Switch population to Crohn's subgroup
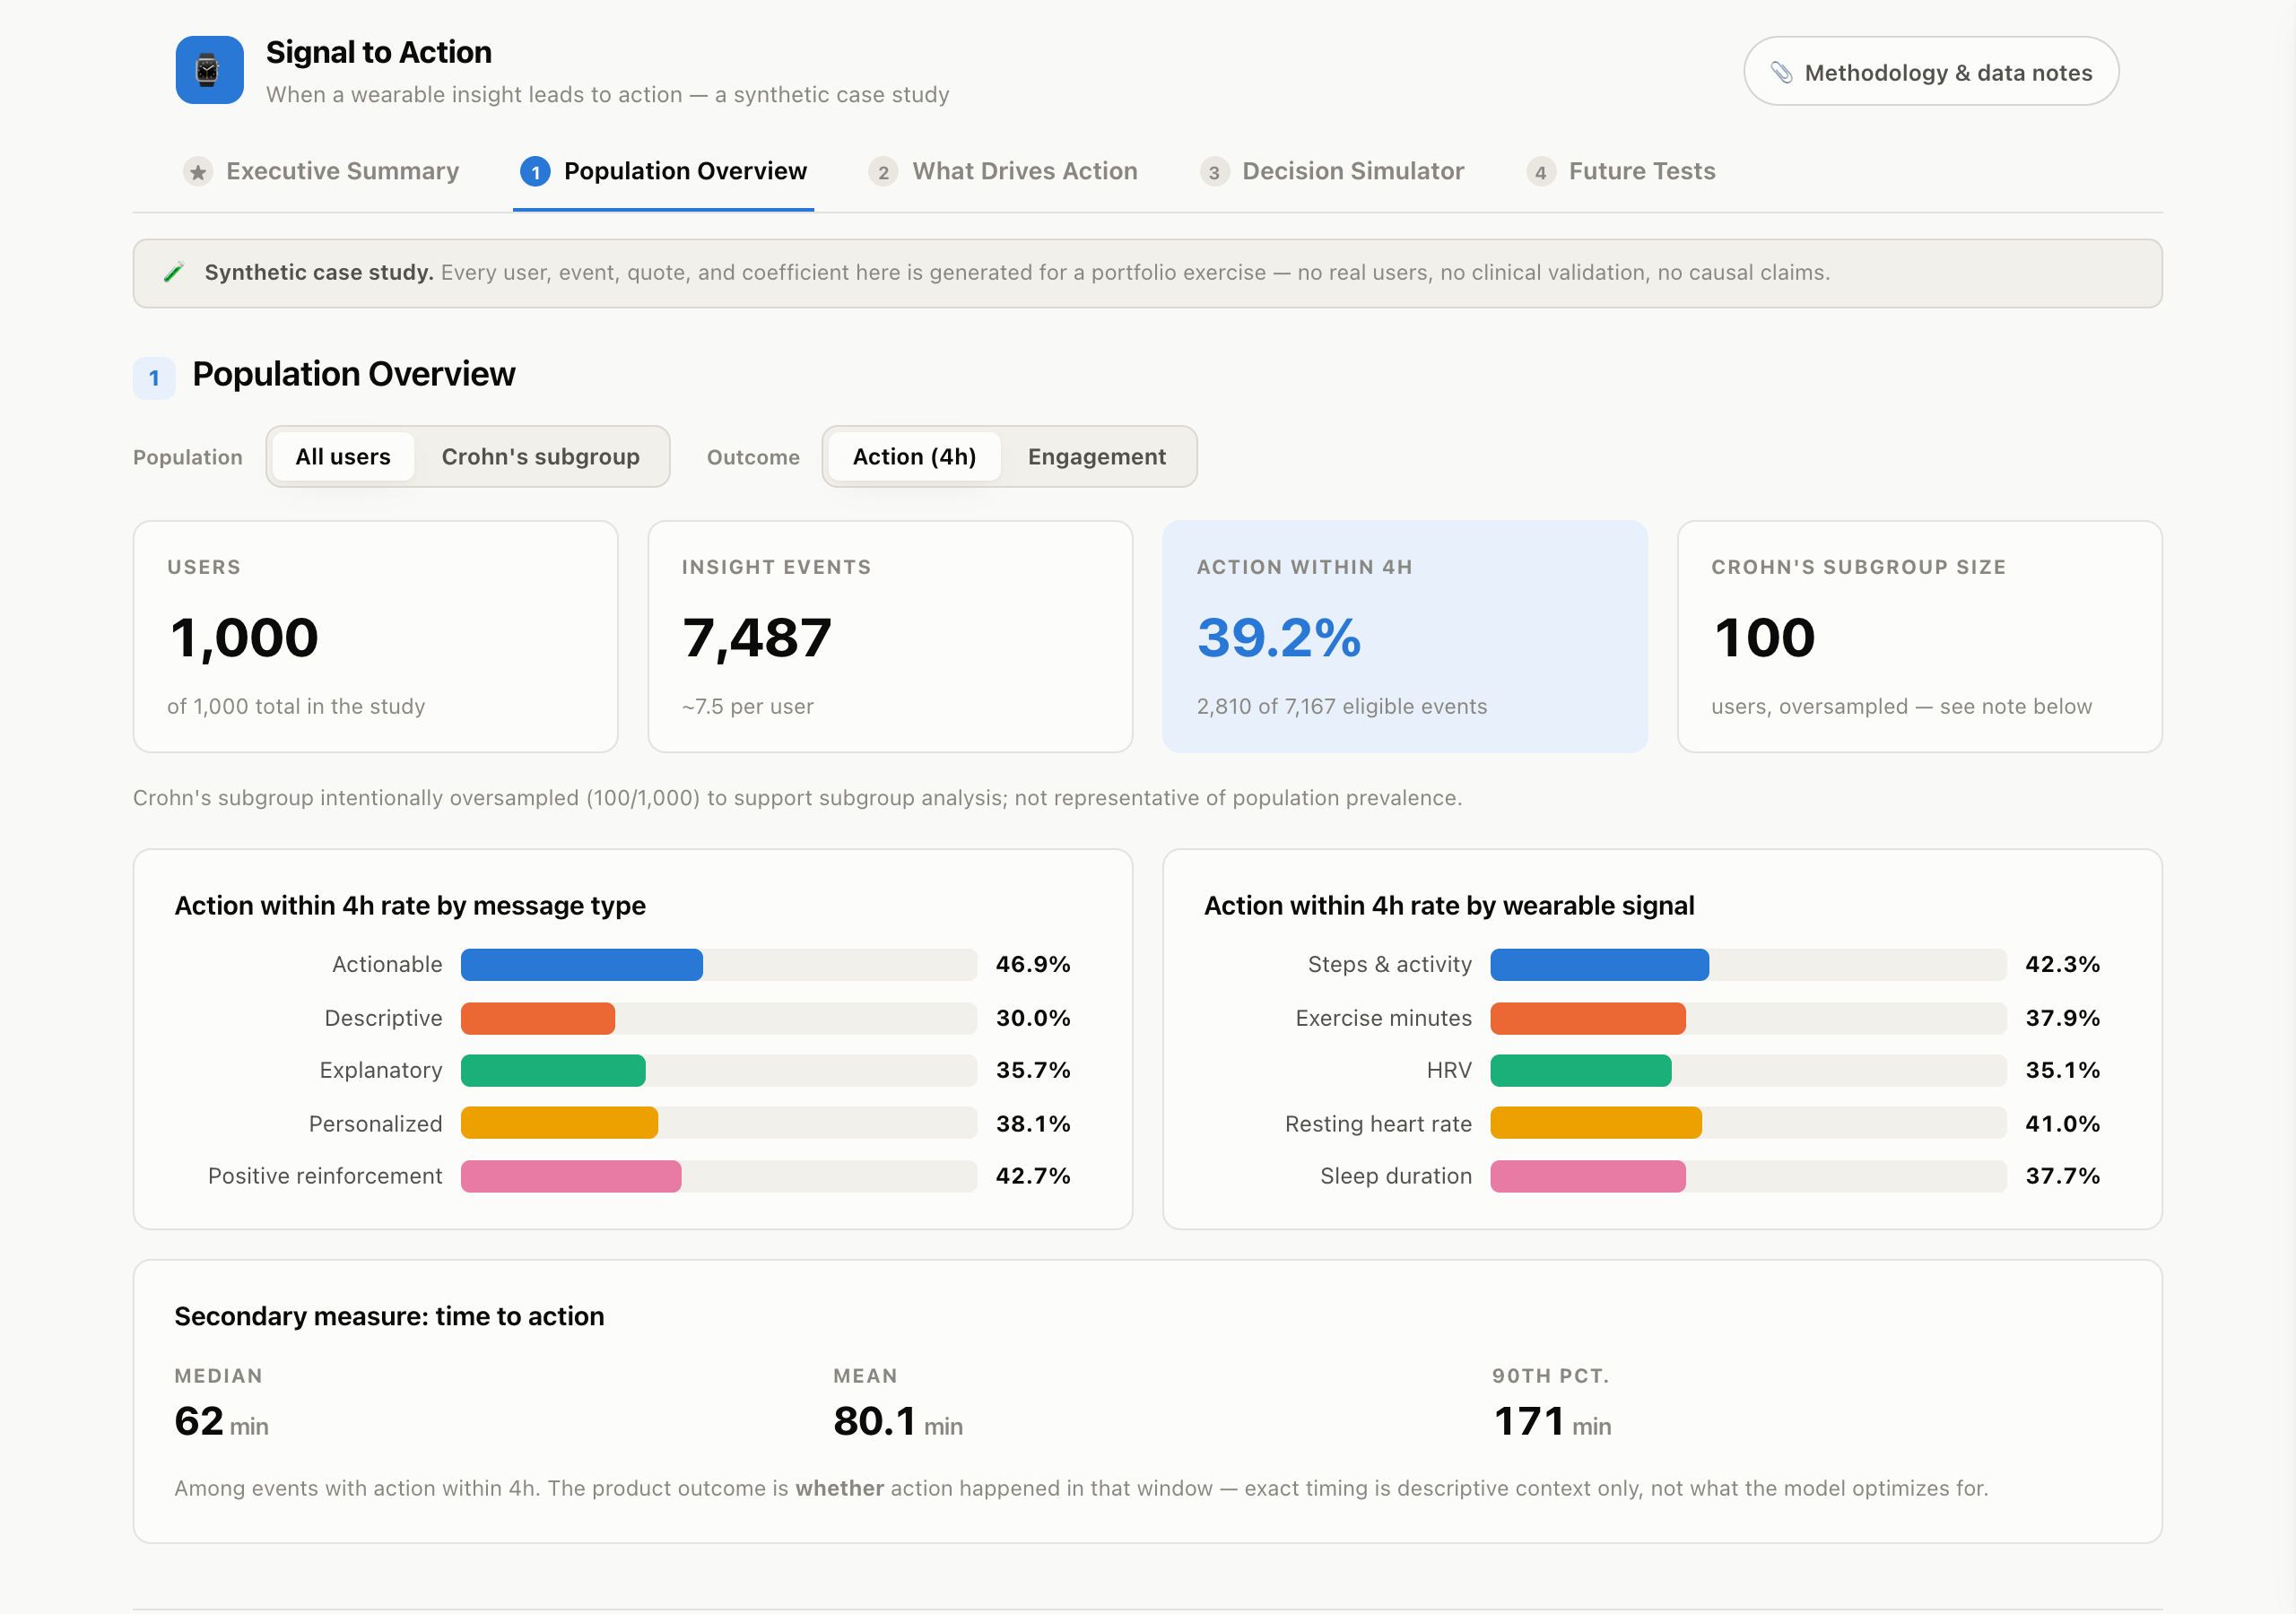2296x1614 pixels. (x=540, y=457)
